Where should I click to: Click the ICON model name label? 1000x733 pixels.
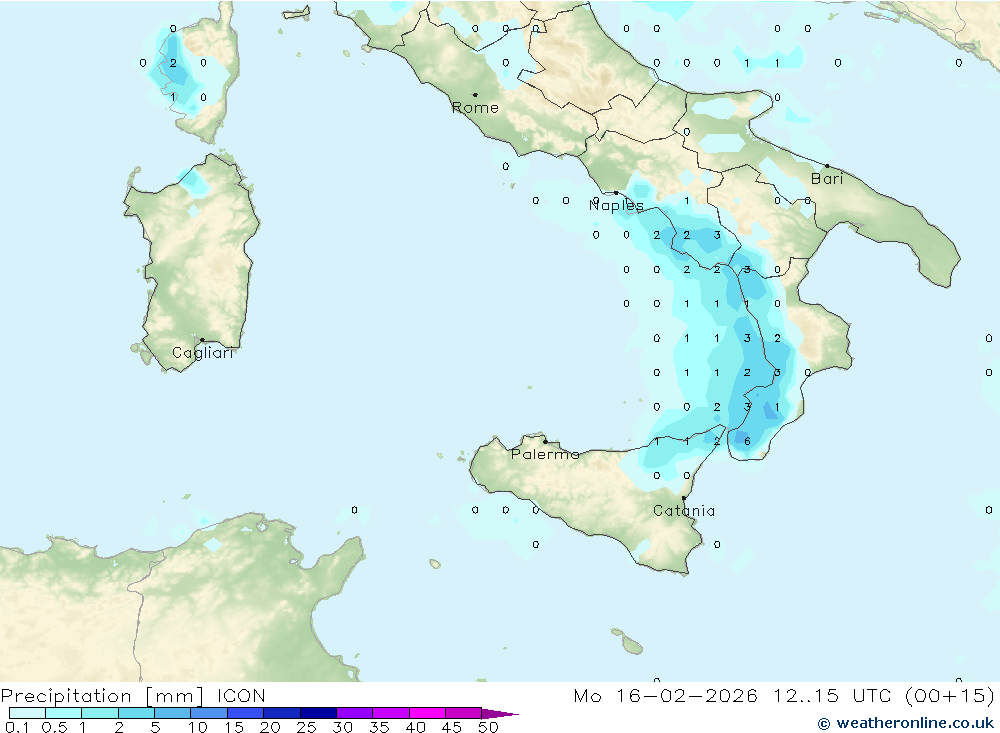[x=241, y=696]
